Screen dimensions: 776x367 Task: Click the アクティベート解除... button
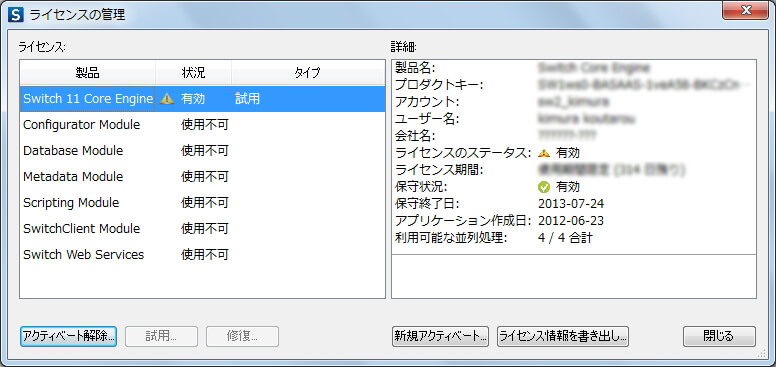coord(69,336)
